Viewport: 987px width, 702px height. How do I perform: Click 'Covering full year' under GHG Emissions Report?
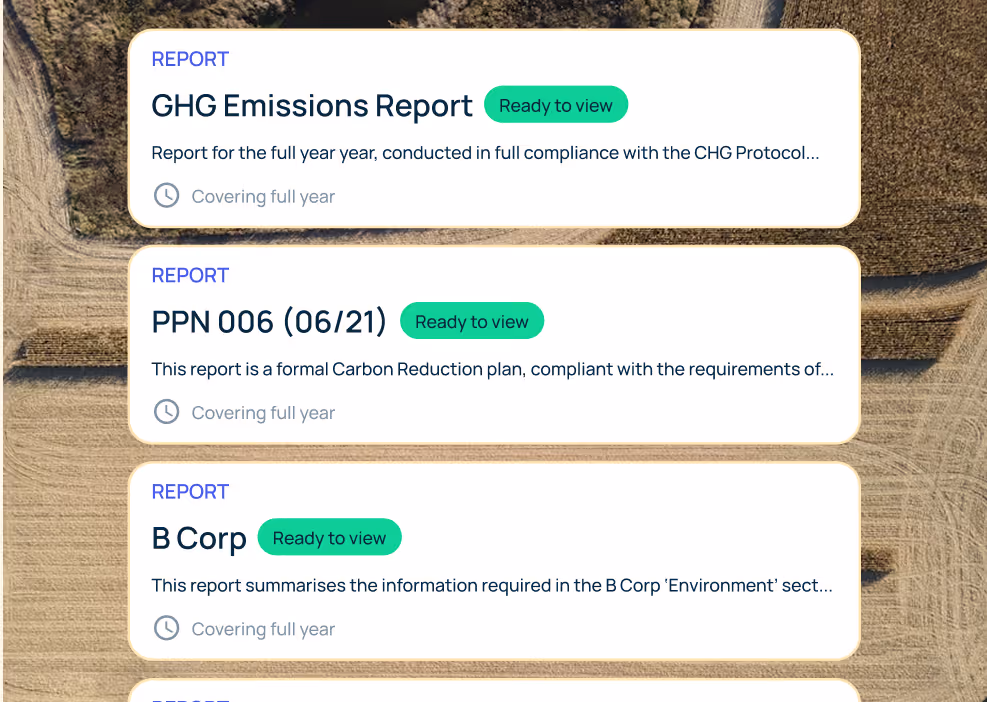262,196
